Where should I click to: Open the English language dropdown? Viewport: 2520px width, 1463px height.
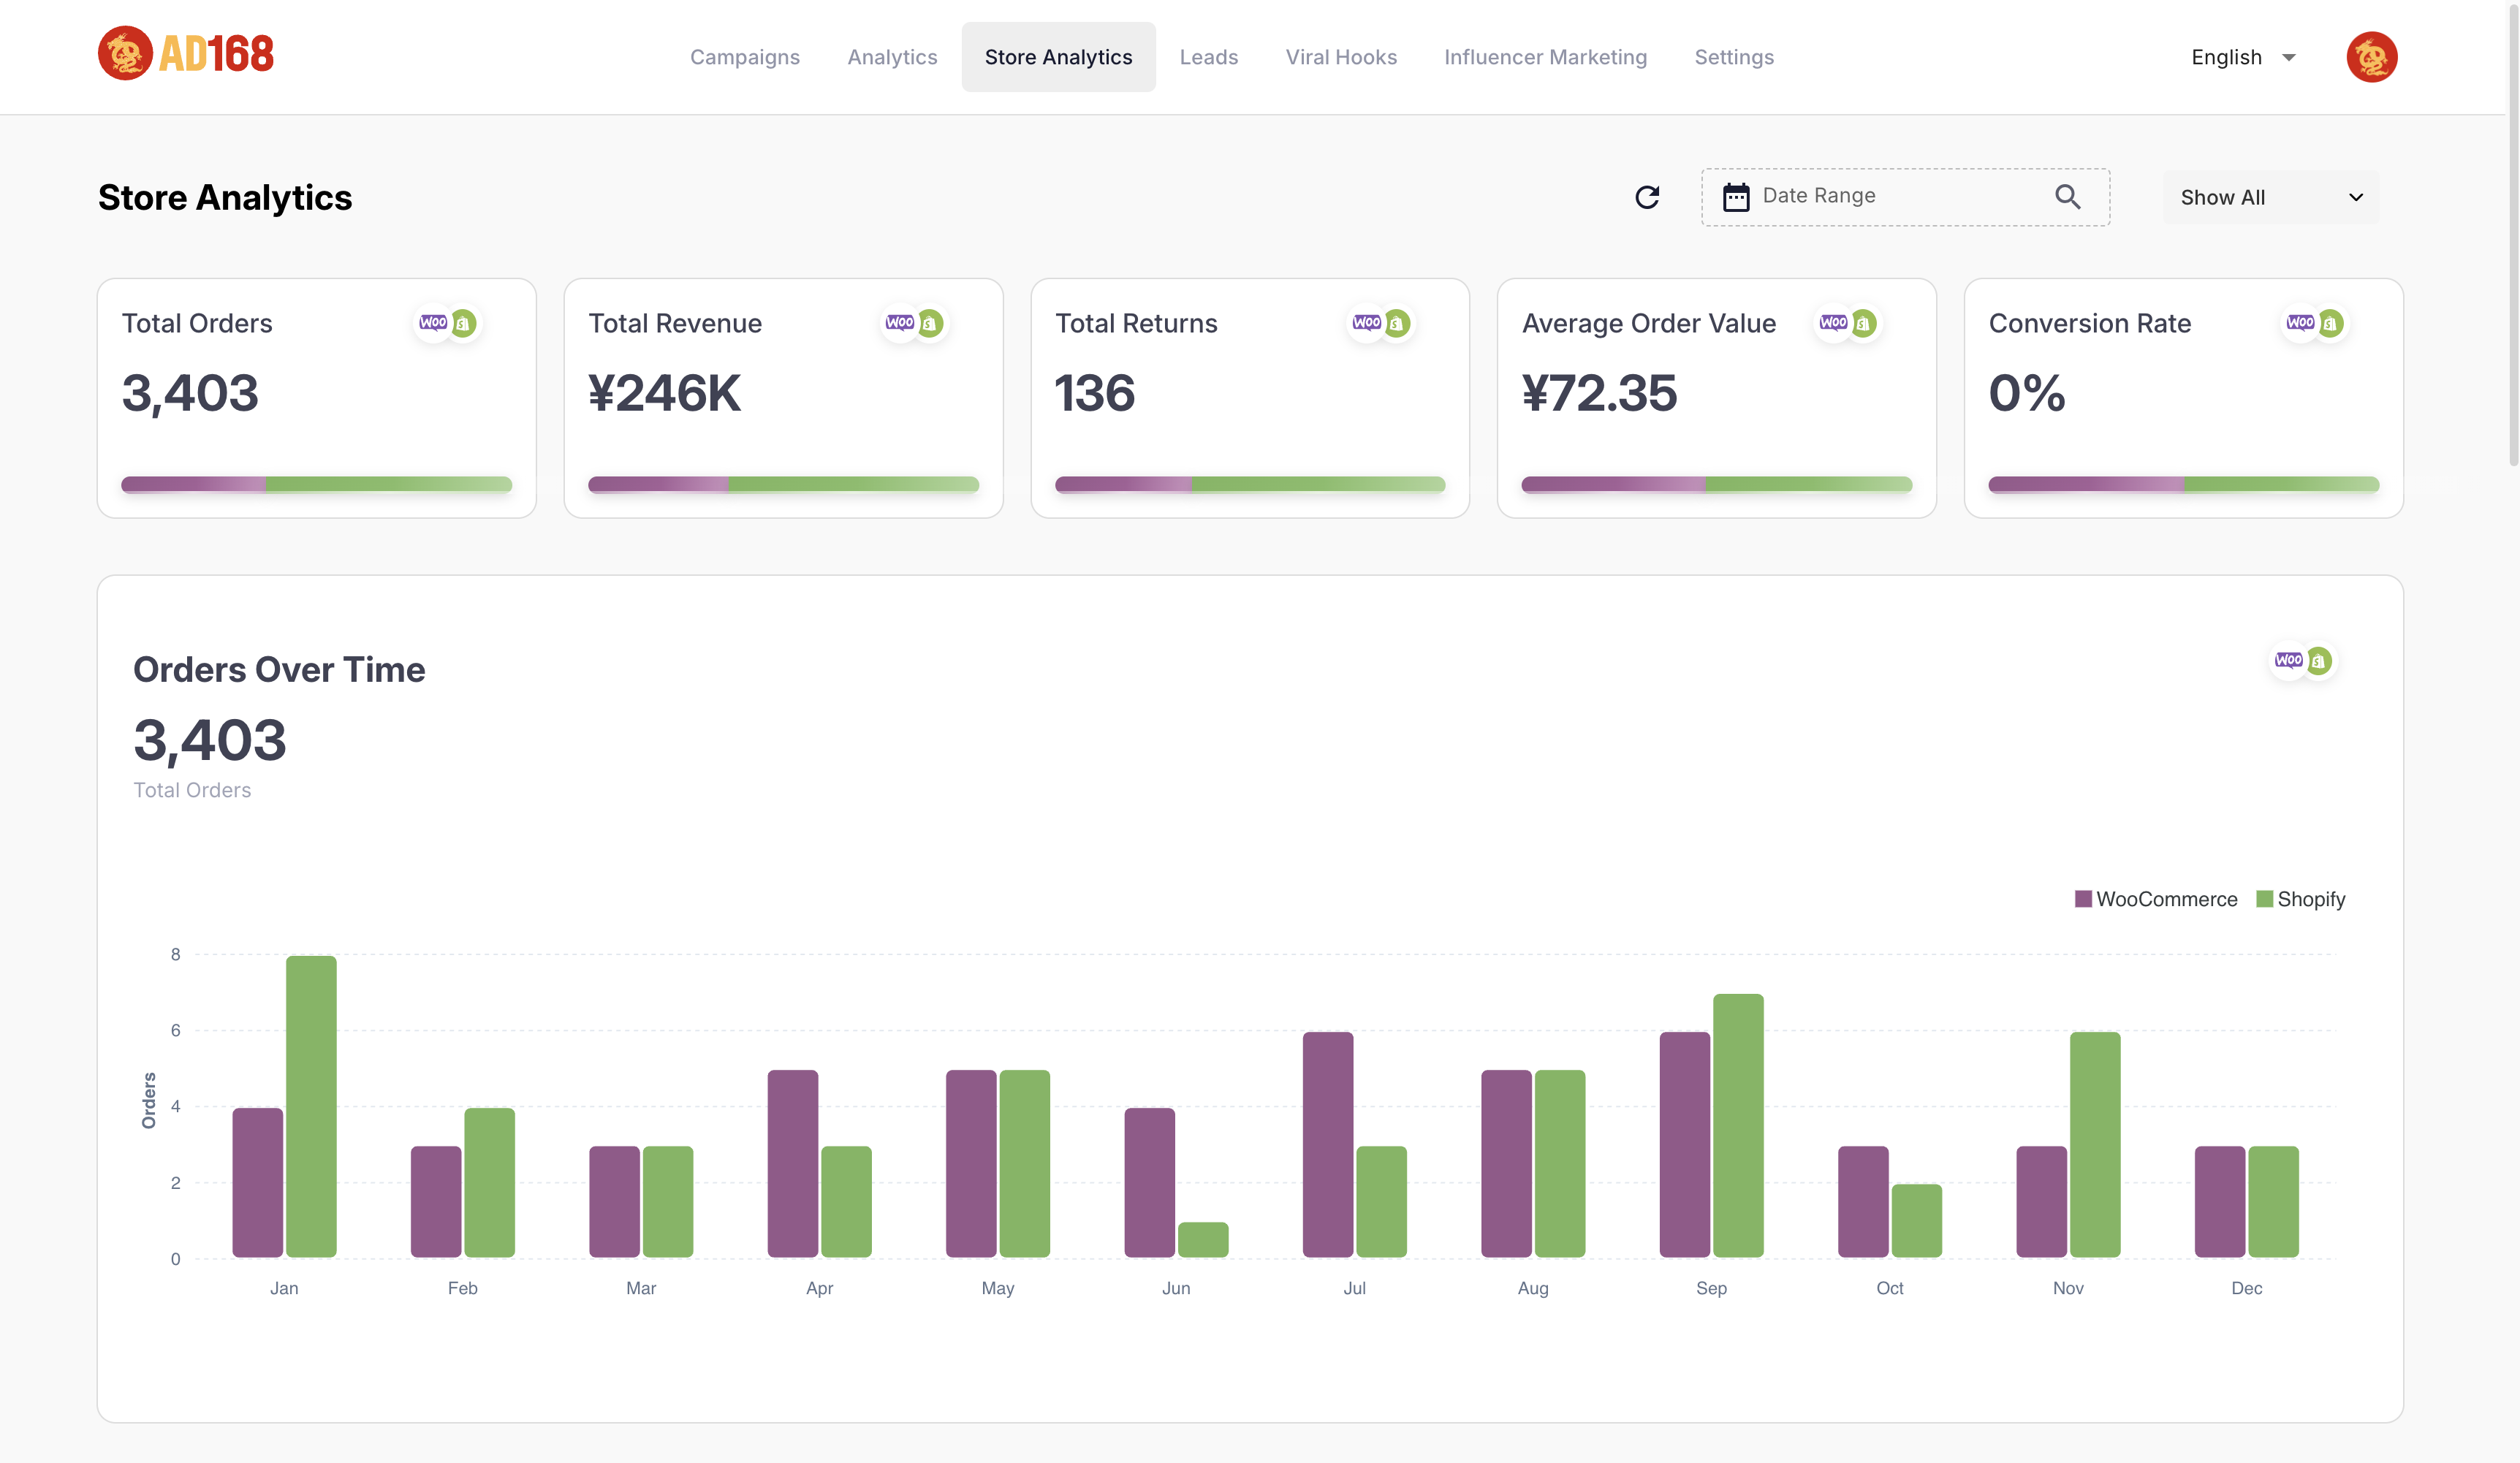pyautogui.click(x=2243, y=57)
